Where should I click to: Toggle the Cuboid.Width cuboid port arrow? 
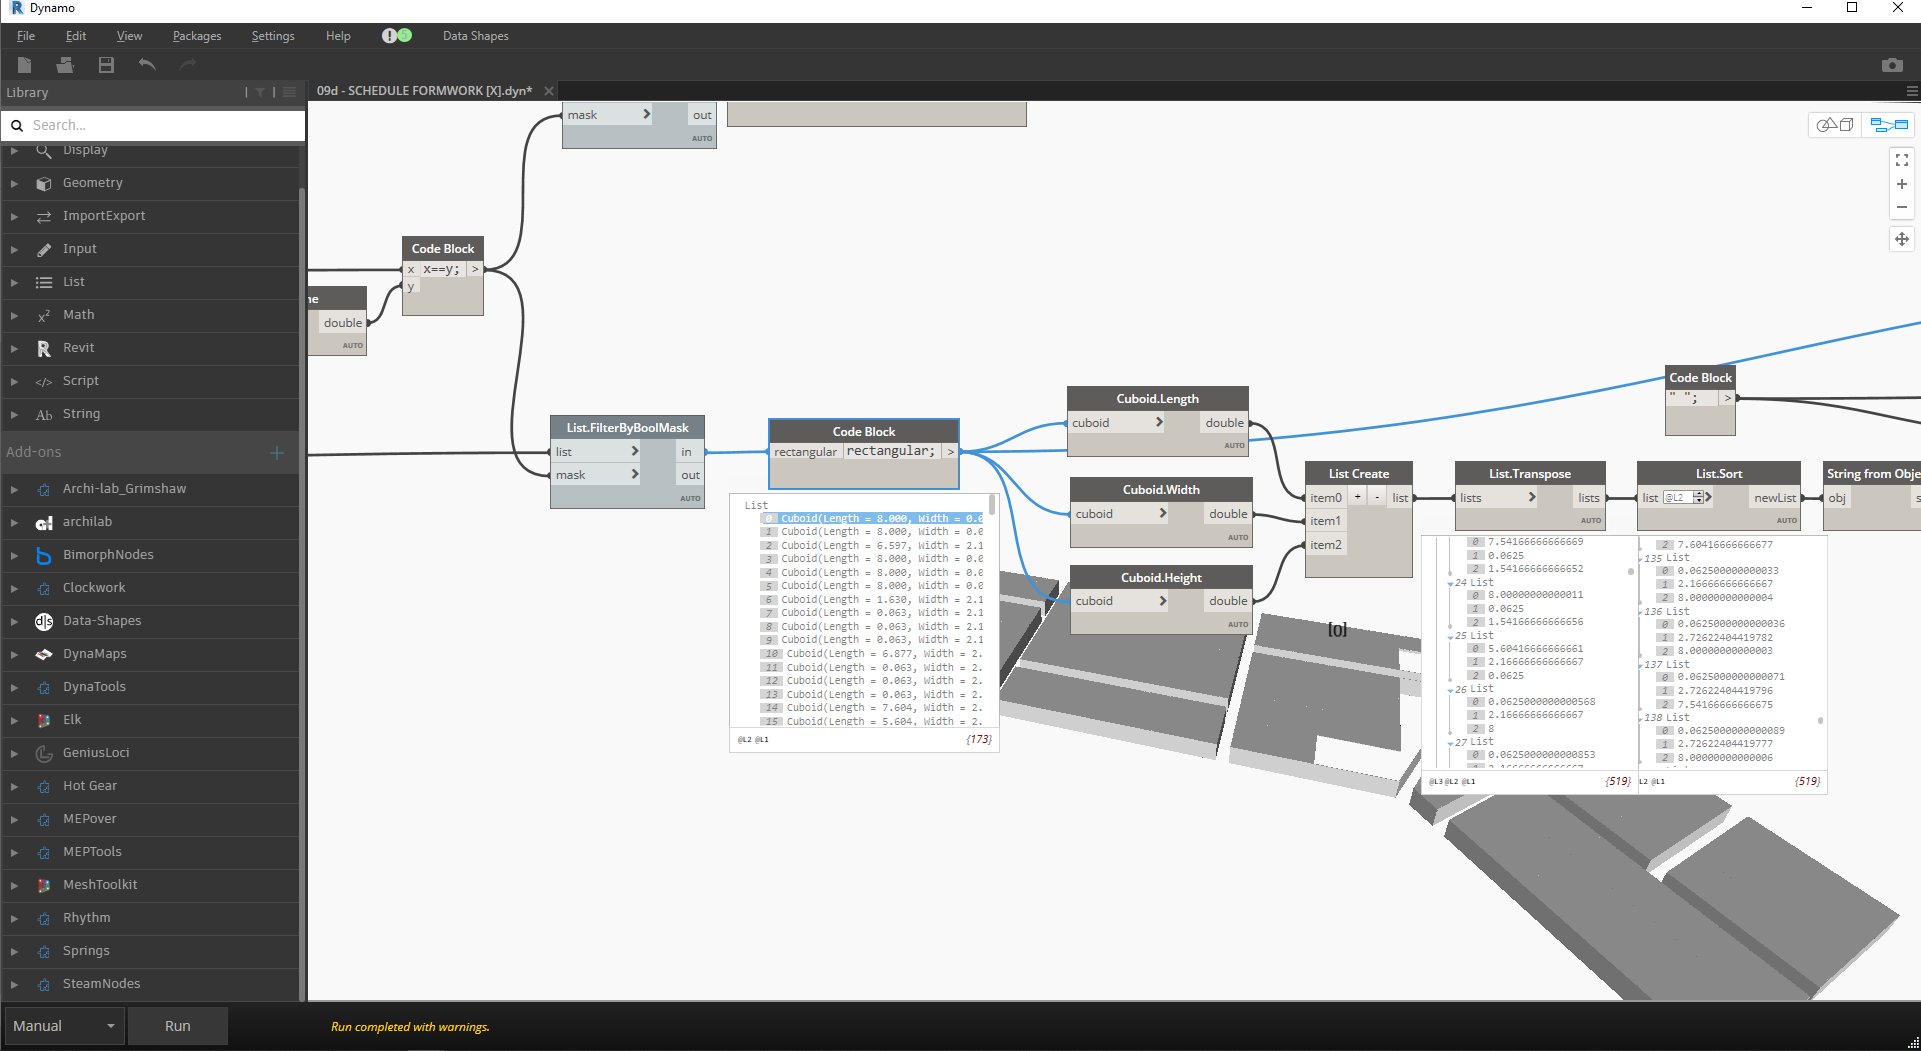point(1163,513)
